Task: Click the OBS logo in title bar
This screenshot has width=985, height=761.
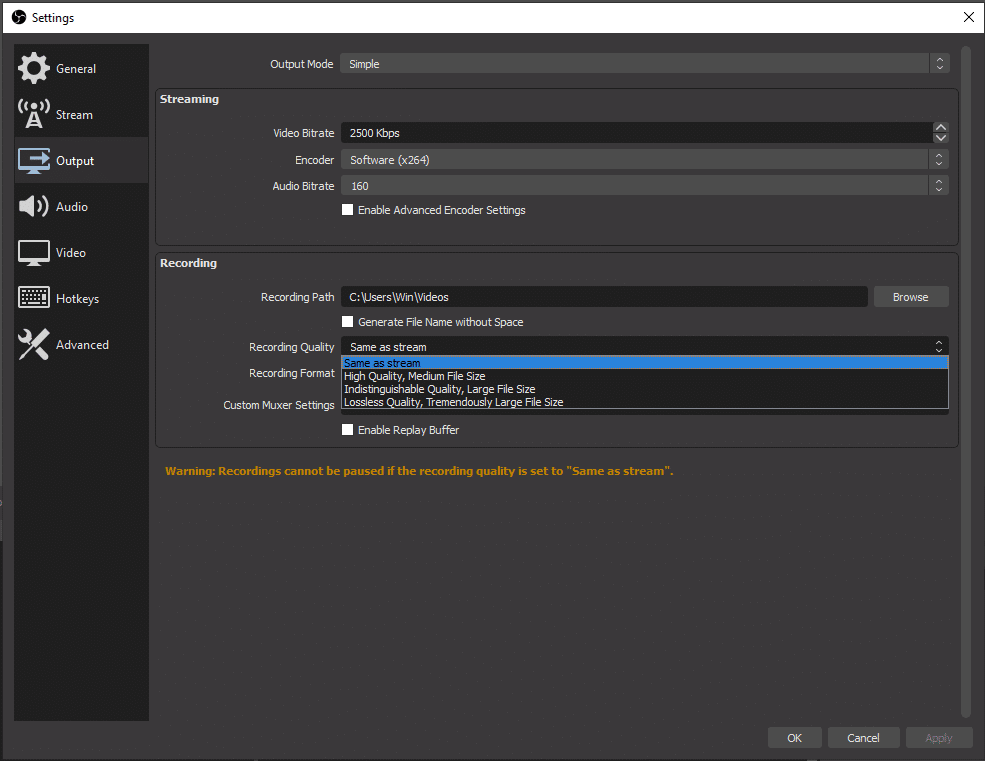Action: [x=19, y=17]
